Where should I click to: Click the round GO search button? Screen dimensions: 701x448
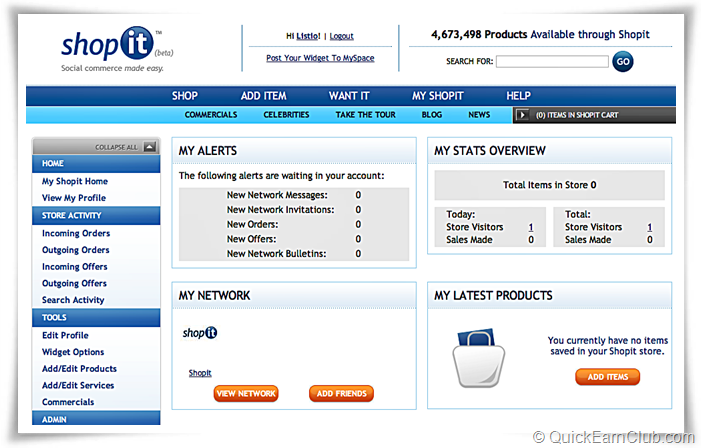point(623,62)
